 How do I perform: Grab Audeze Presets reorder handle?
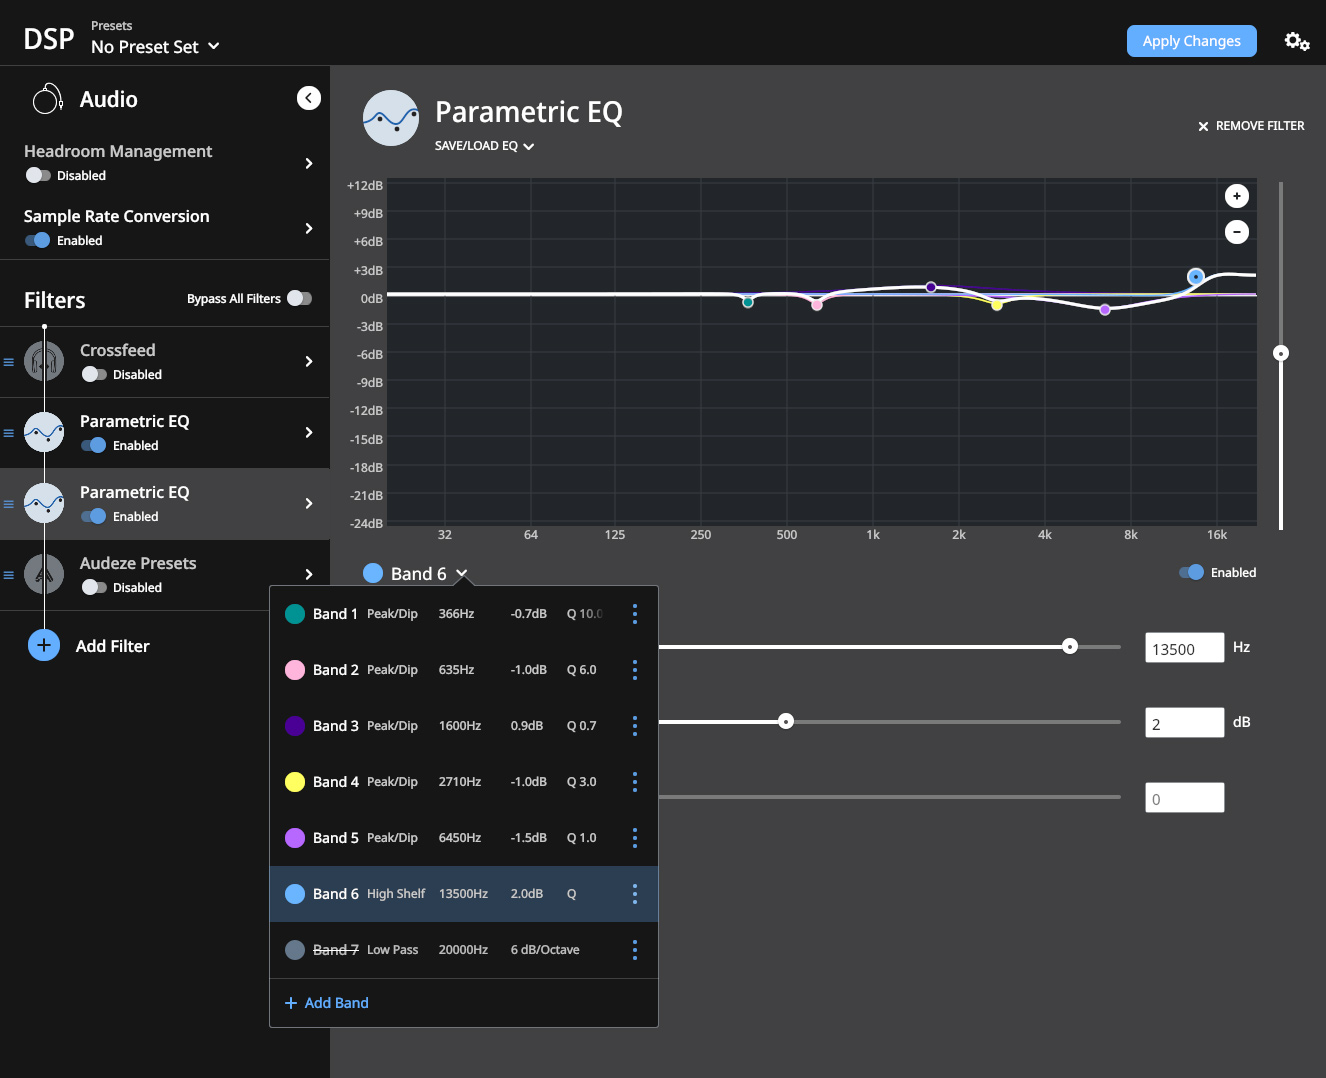(x=9, y=575)
